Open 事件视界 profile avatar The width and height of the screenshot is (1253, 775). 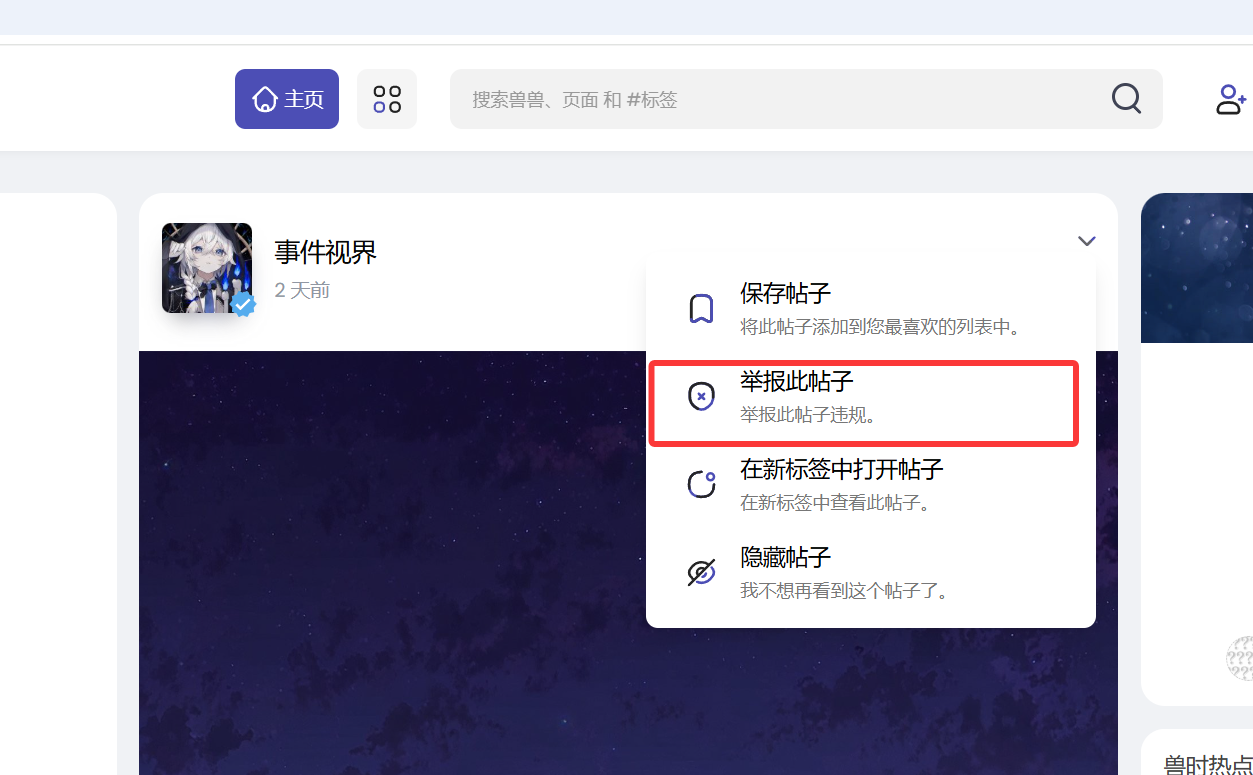205,265
